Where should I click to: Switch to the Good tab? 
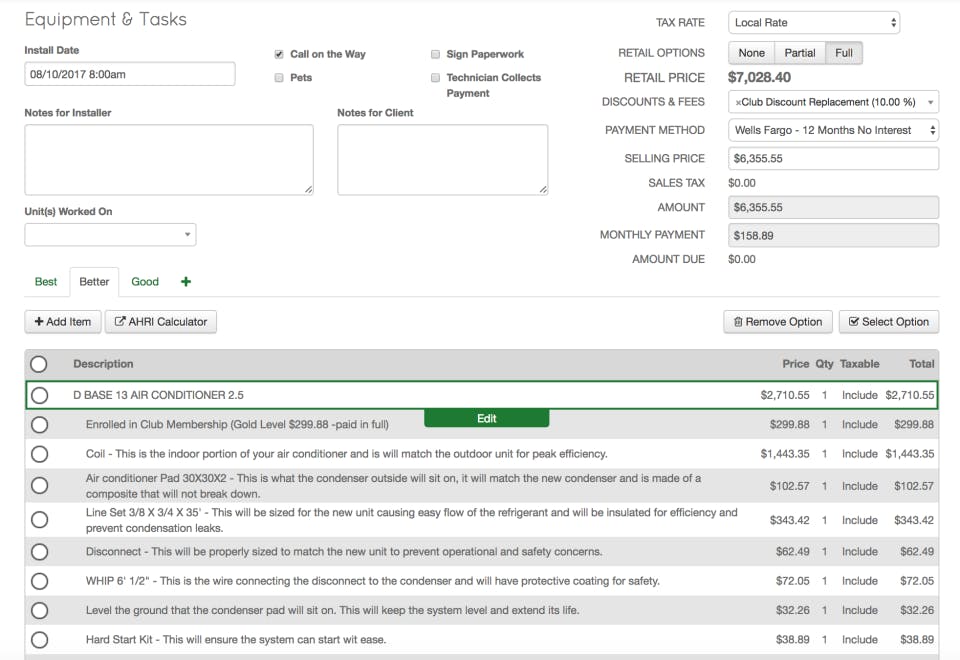145,282
